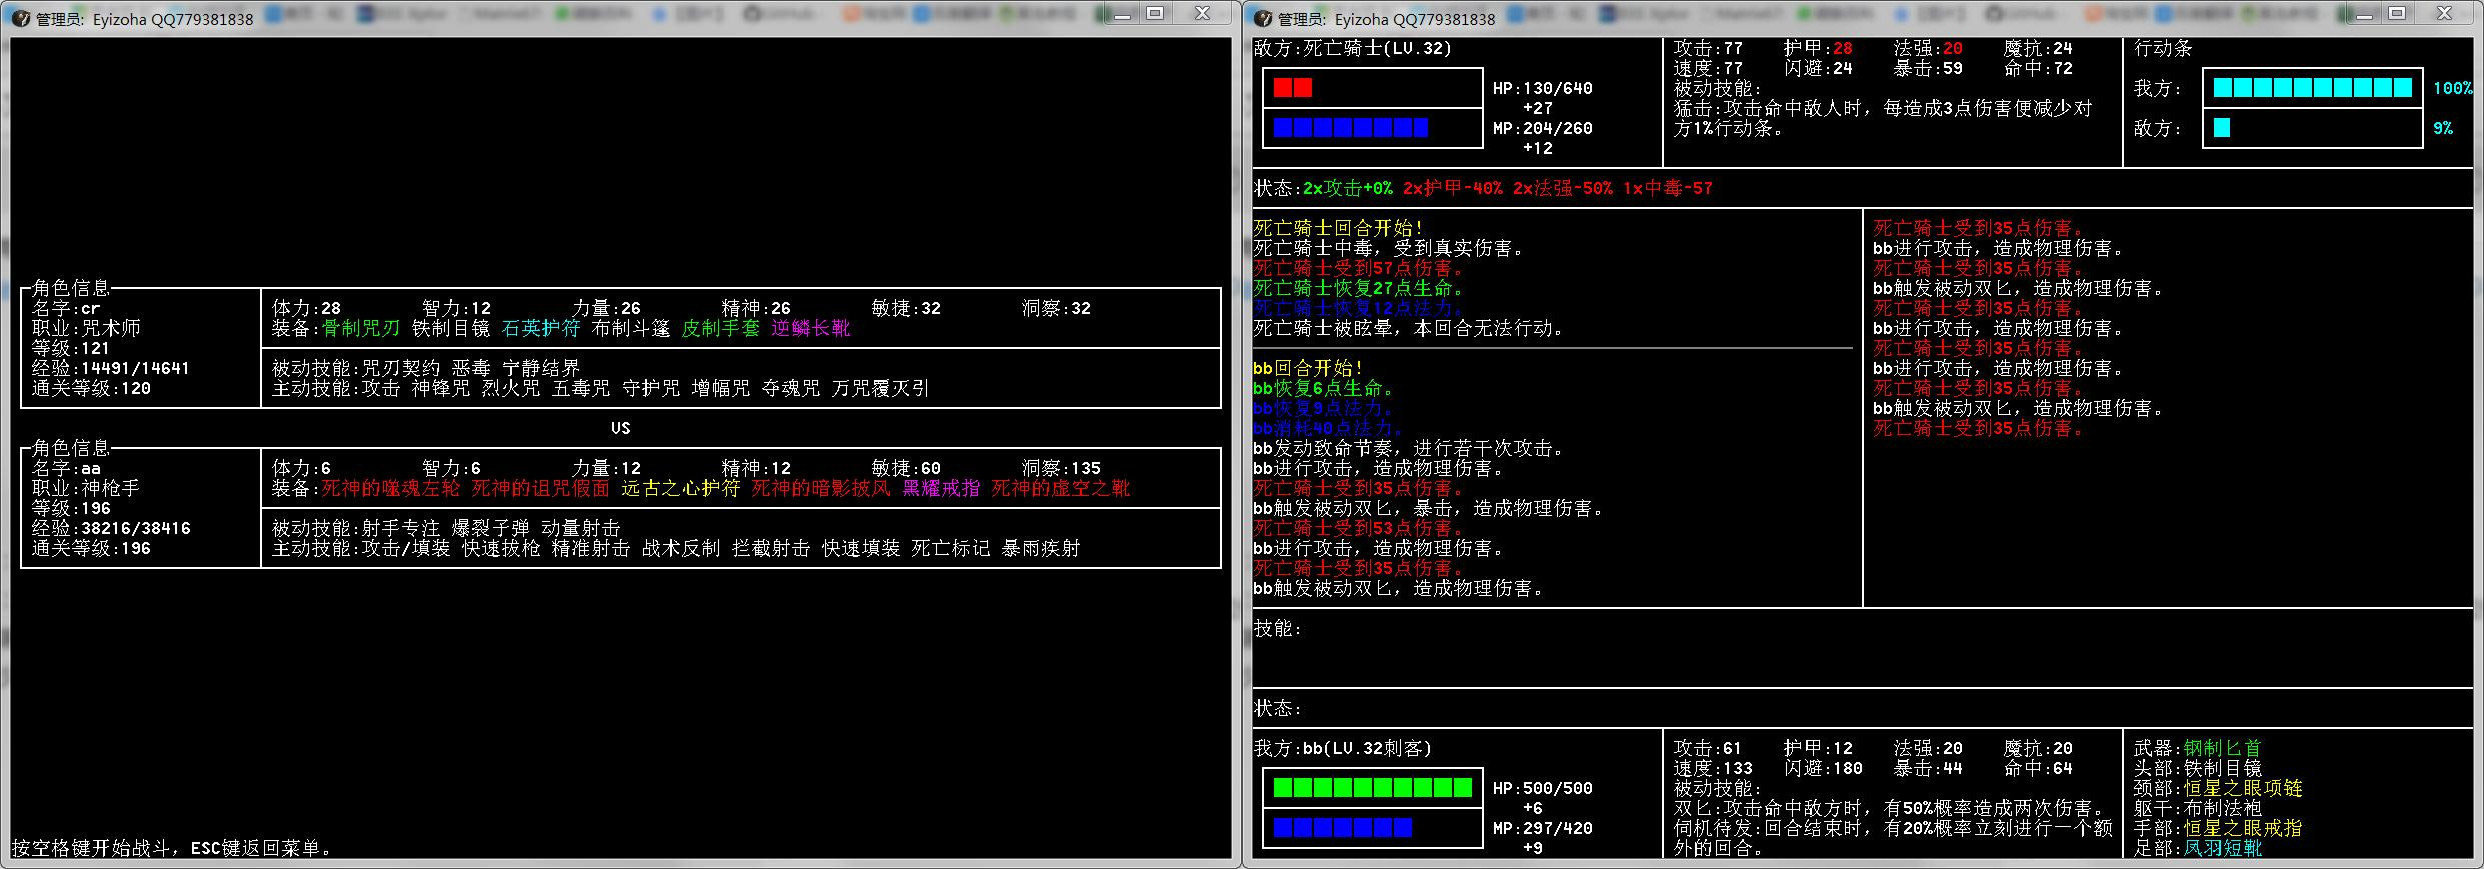The image size is (2484, 869).
Task: Maximize the right console window
Action: coord(2397,14)
